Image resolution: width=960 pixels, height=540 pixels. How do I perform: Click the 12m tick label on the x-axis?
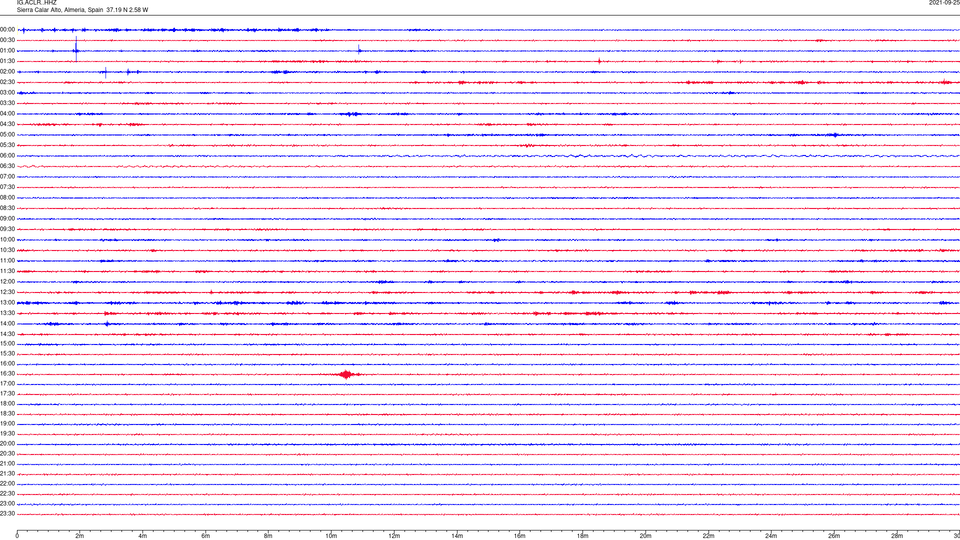pos(394,536)
